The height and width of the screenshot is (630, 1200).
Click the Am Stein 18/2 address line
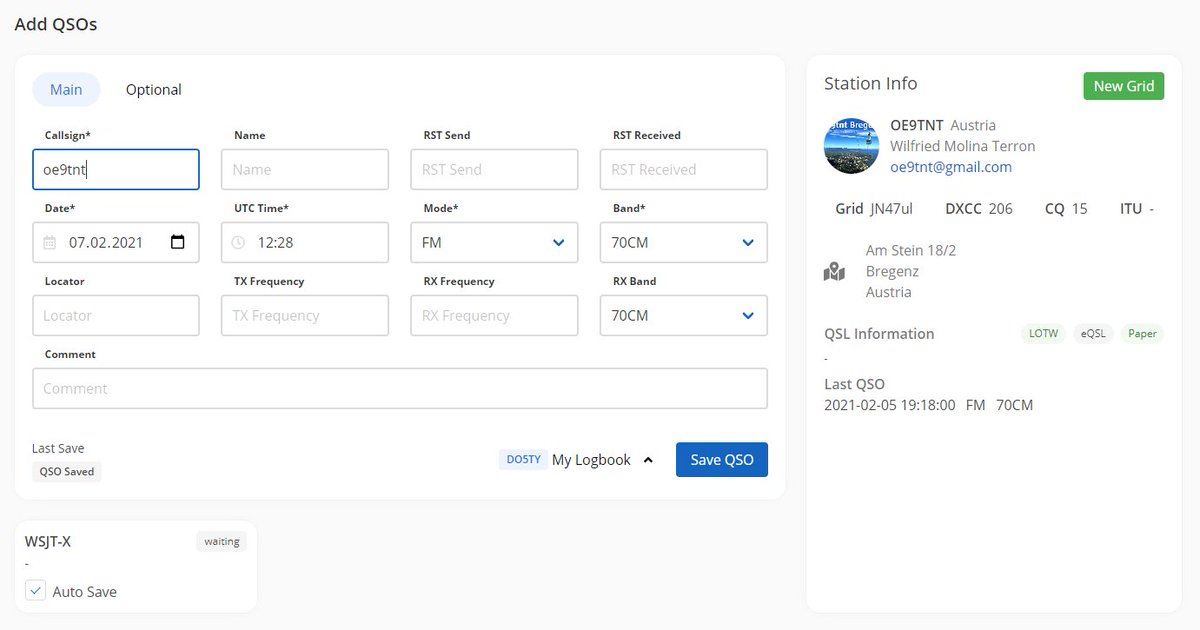pyautogui.click(x=911, y=250)
